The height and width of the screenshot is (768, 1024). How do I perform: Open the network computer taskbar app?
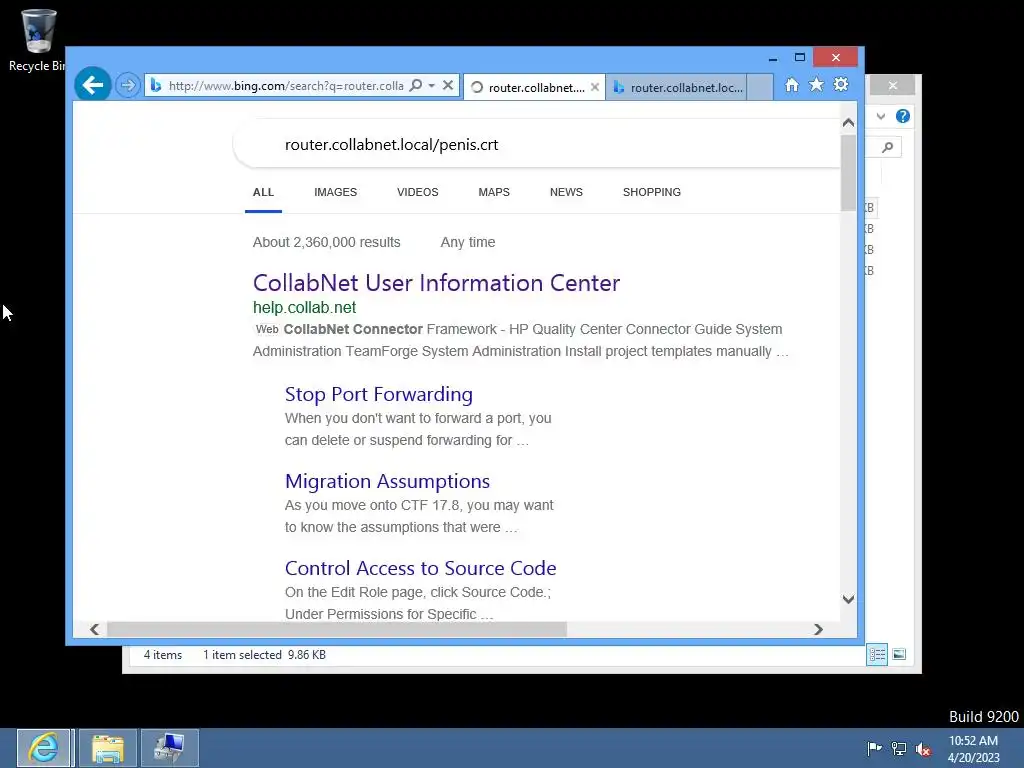pyautogui.click(x=169, y=748)
